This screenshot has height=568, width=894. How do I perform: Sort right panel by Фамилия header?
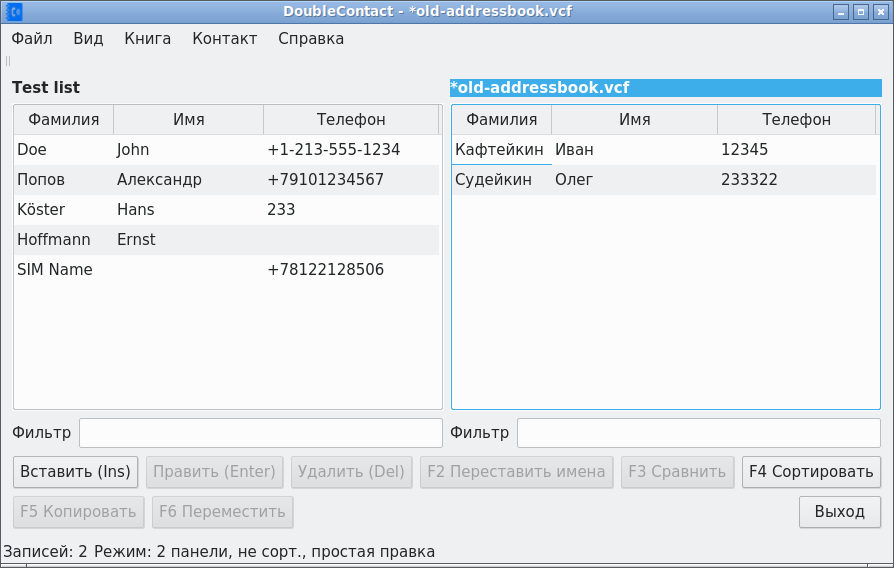(502, 120)
